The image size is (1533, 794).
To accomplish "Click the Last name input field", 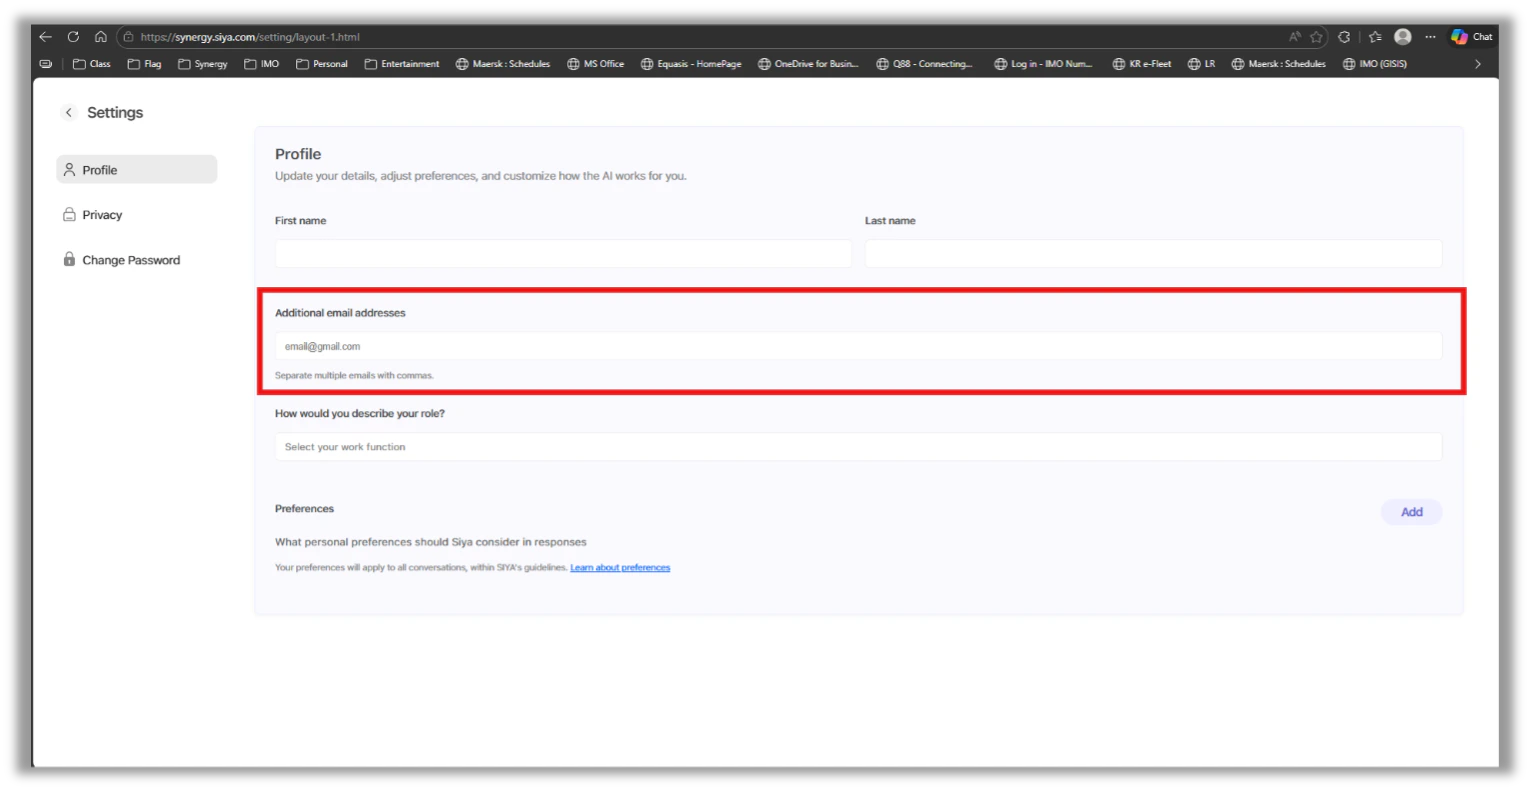I will click(1153, 253).
